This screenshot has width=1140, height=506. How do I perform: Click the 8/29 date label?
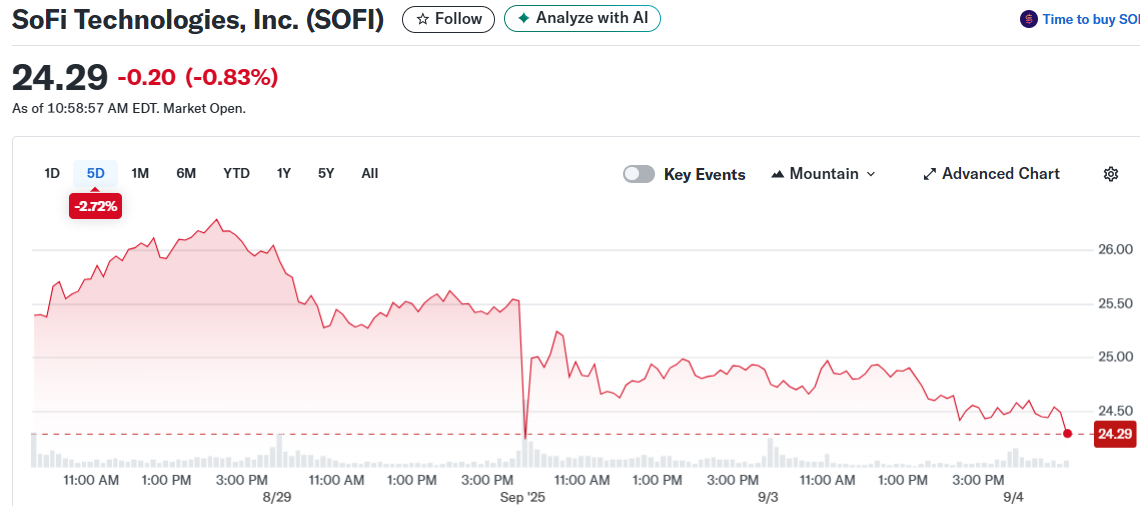pos(276,497)
